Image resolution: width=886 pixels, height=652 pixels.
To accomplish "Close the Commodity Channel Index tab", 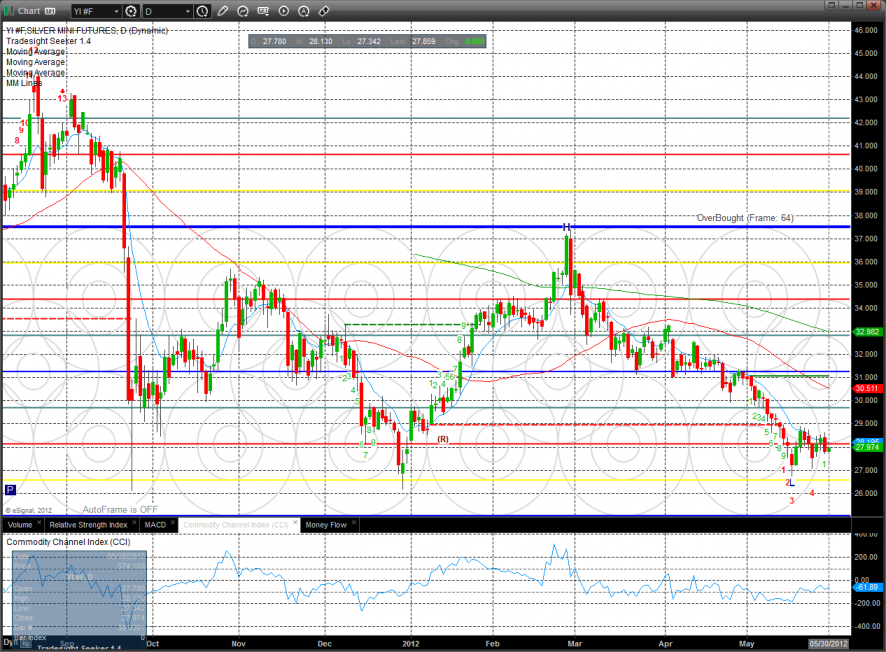I will [297, 524].
